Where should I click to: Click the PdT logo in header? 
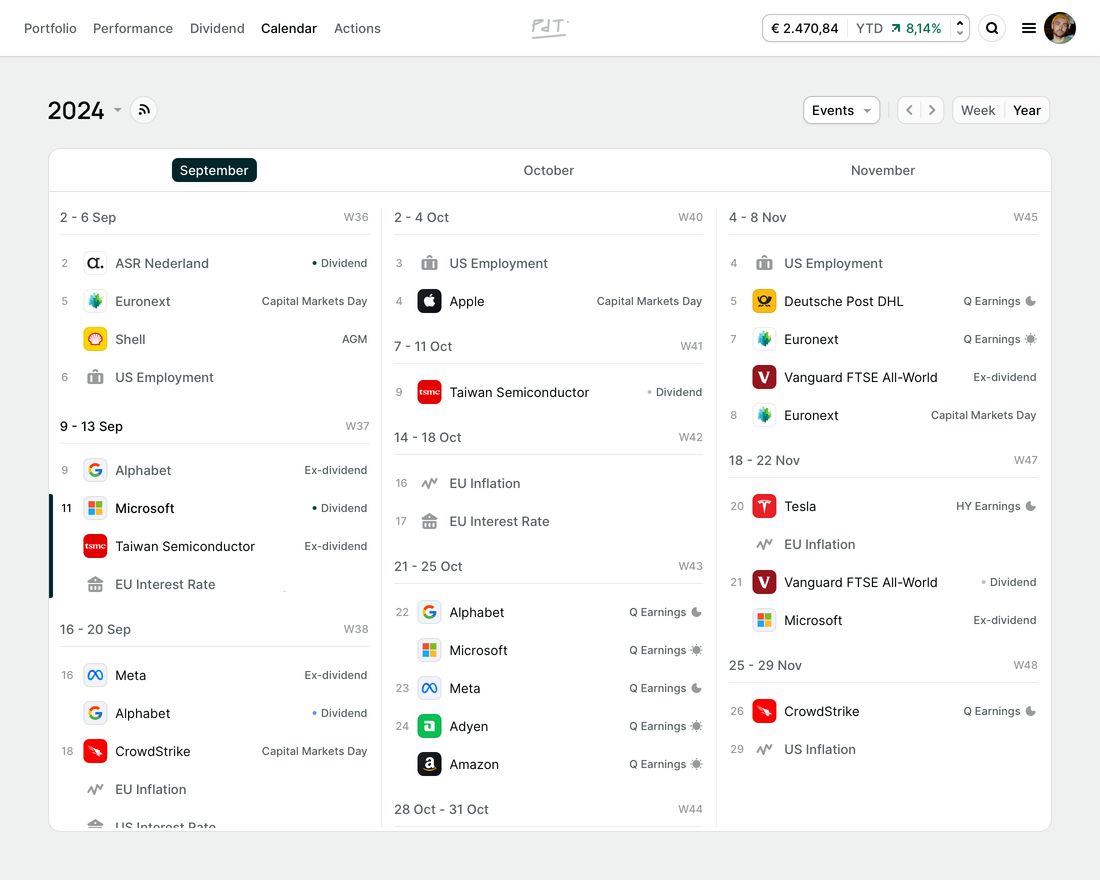549,28
